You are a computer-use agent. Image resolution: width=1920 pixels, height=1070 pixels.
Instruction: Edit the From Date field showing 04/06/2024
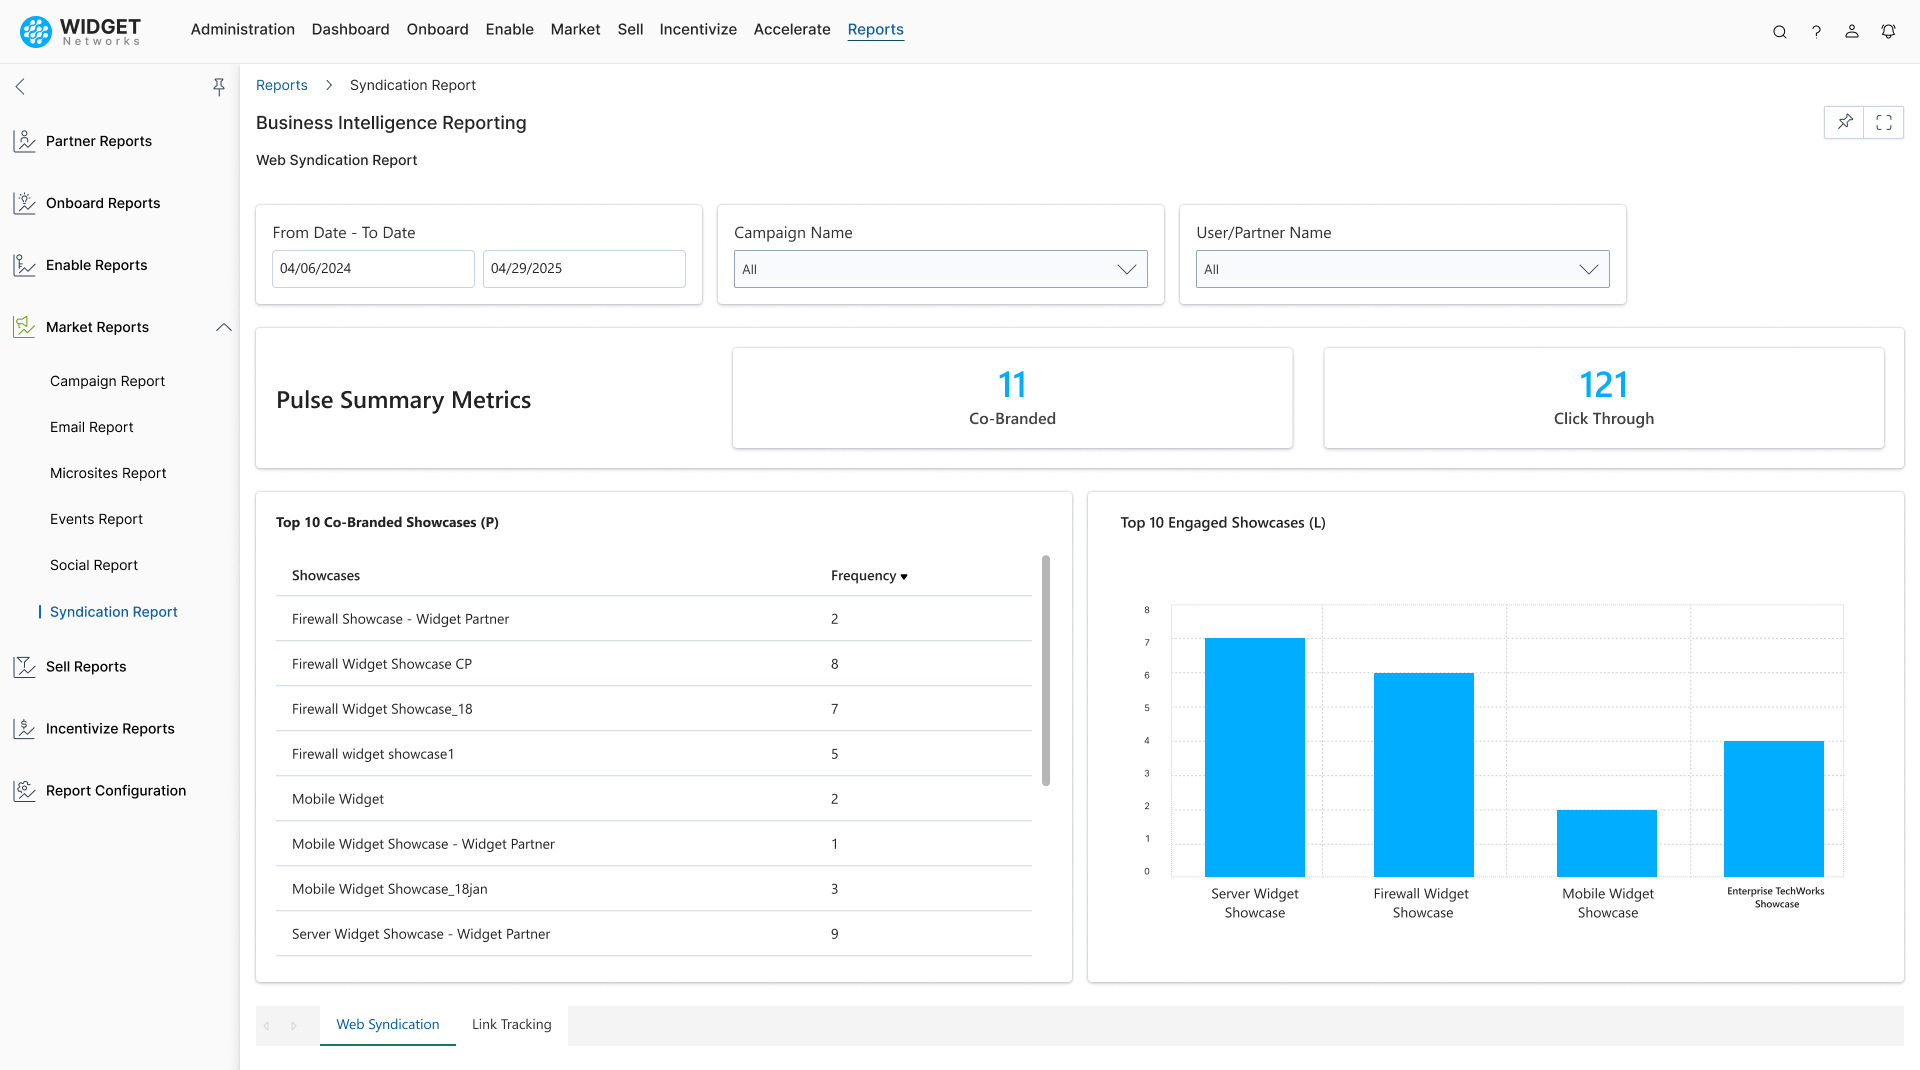tap(373, 268)
